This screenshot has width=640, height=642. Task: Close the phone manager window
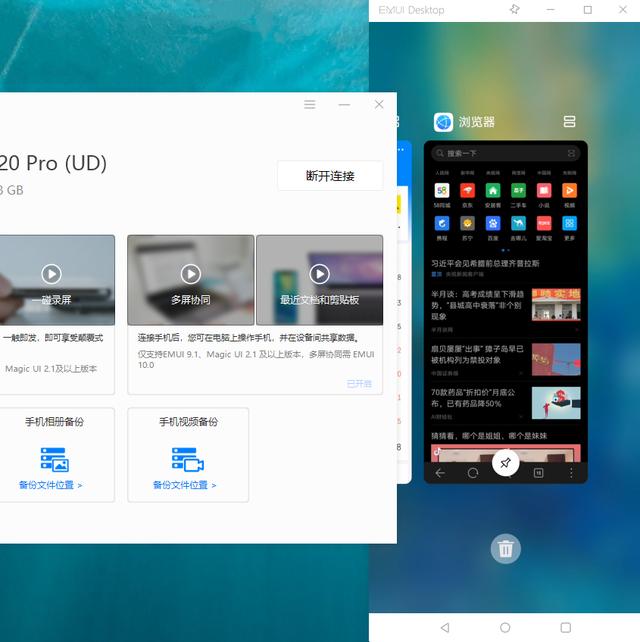pos(379,104)
